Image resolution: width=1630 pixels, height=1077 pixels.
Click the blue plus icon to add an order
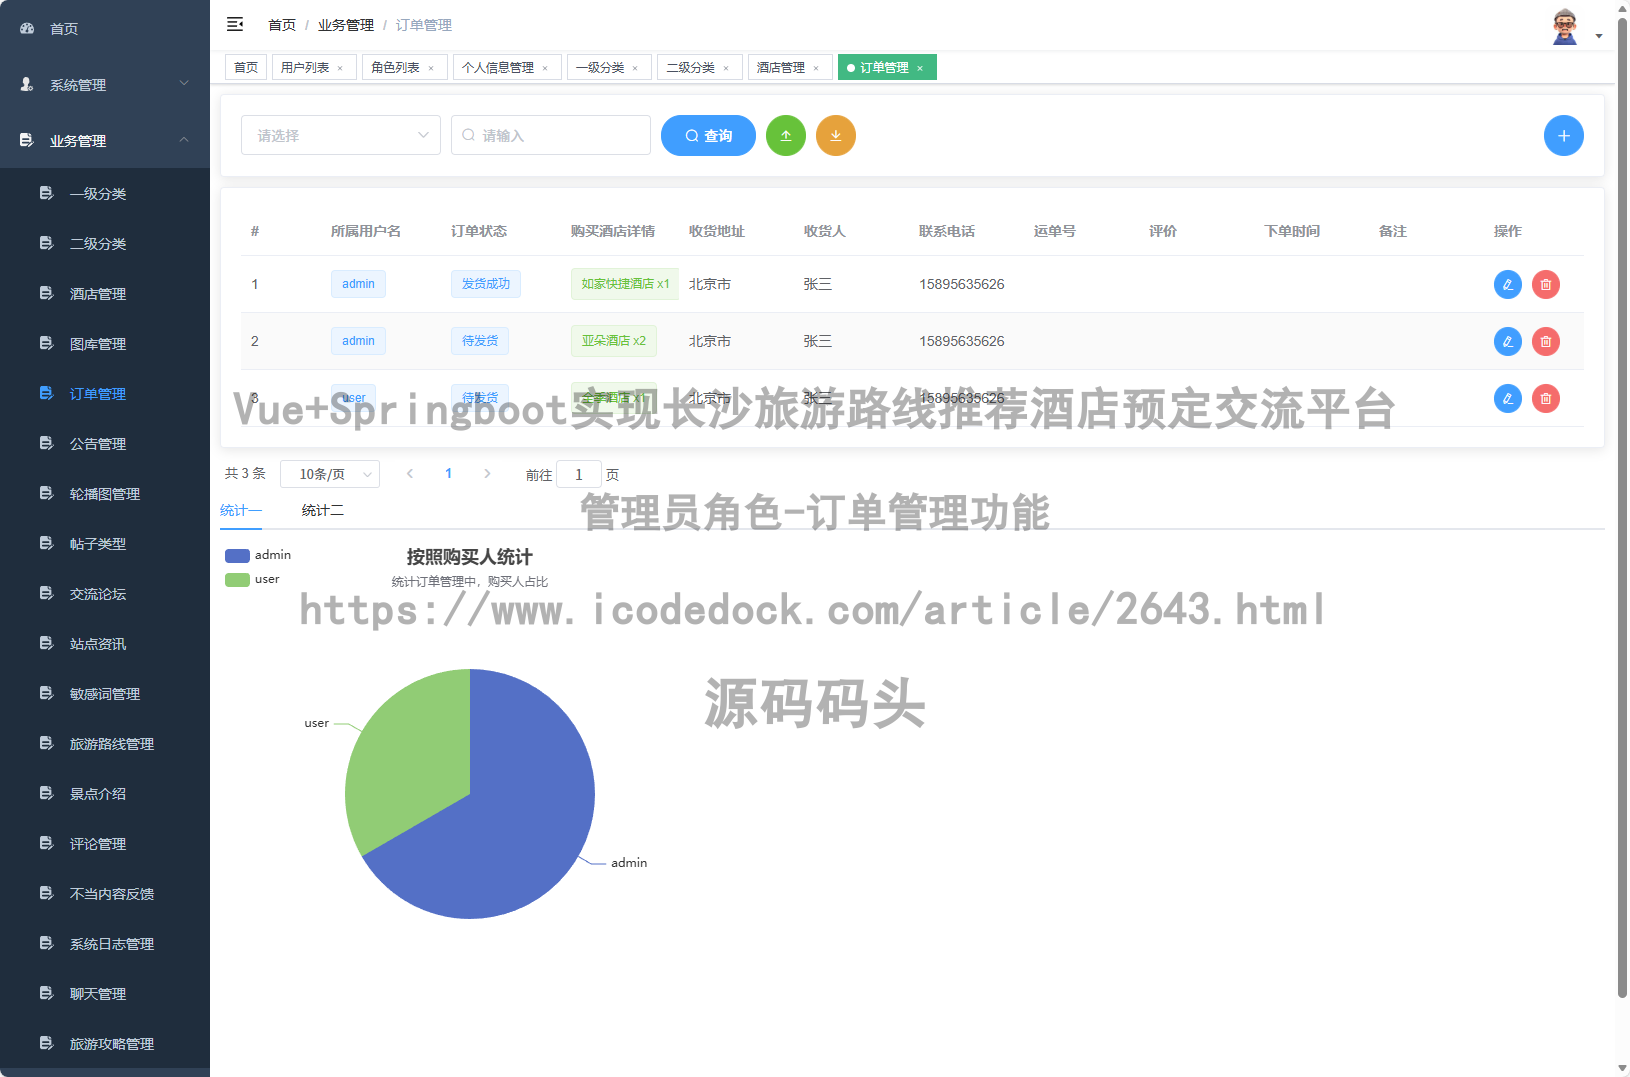[1563, 135]
